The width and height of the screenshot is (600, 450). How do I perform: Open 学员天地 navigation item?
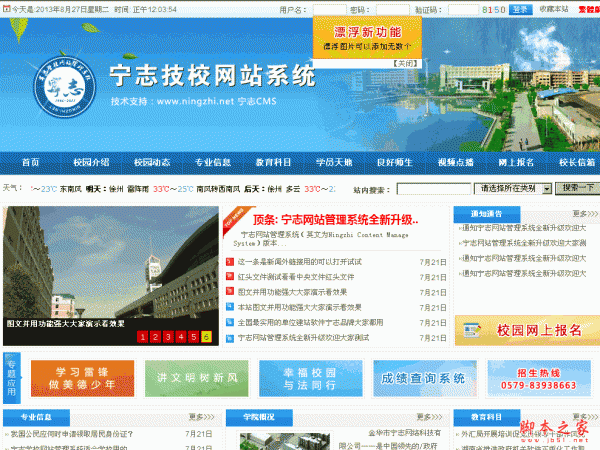[334, 162]
